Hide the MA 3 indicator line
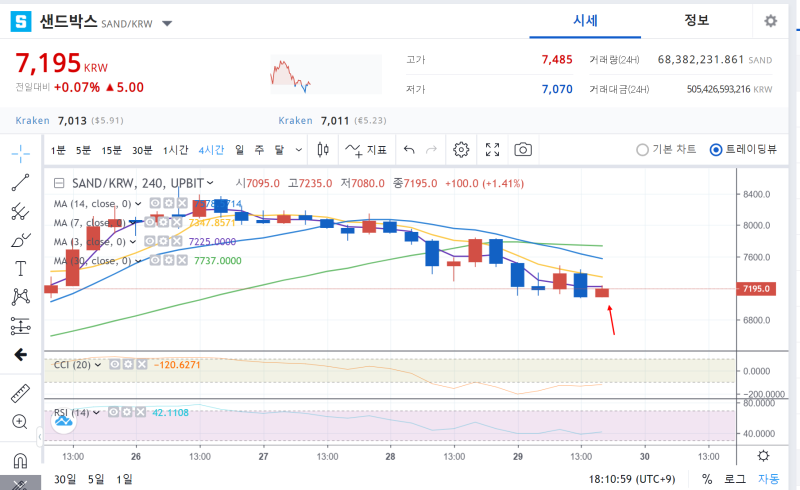The height and width of the screenshot is (490, 800). 150,241
